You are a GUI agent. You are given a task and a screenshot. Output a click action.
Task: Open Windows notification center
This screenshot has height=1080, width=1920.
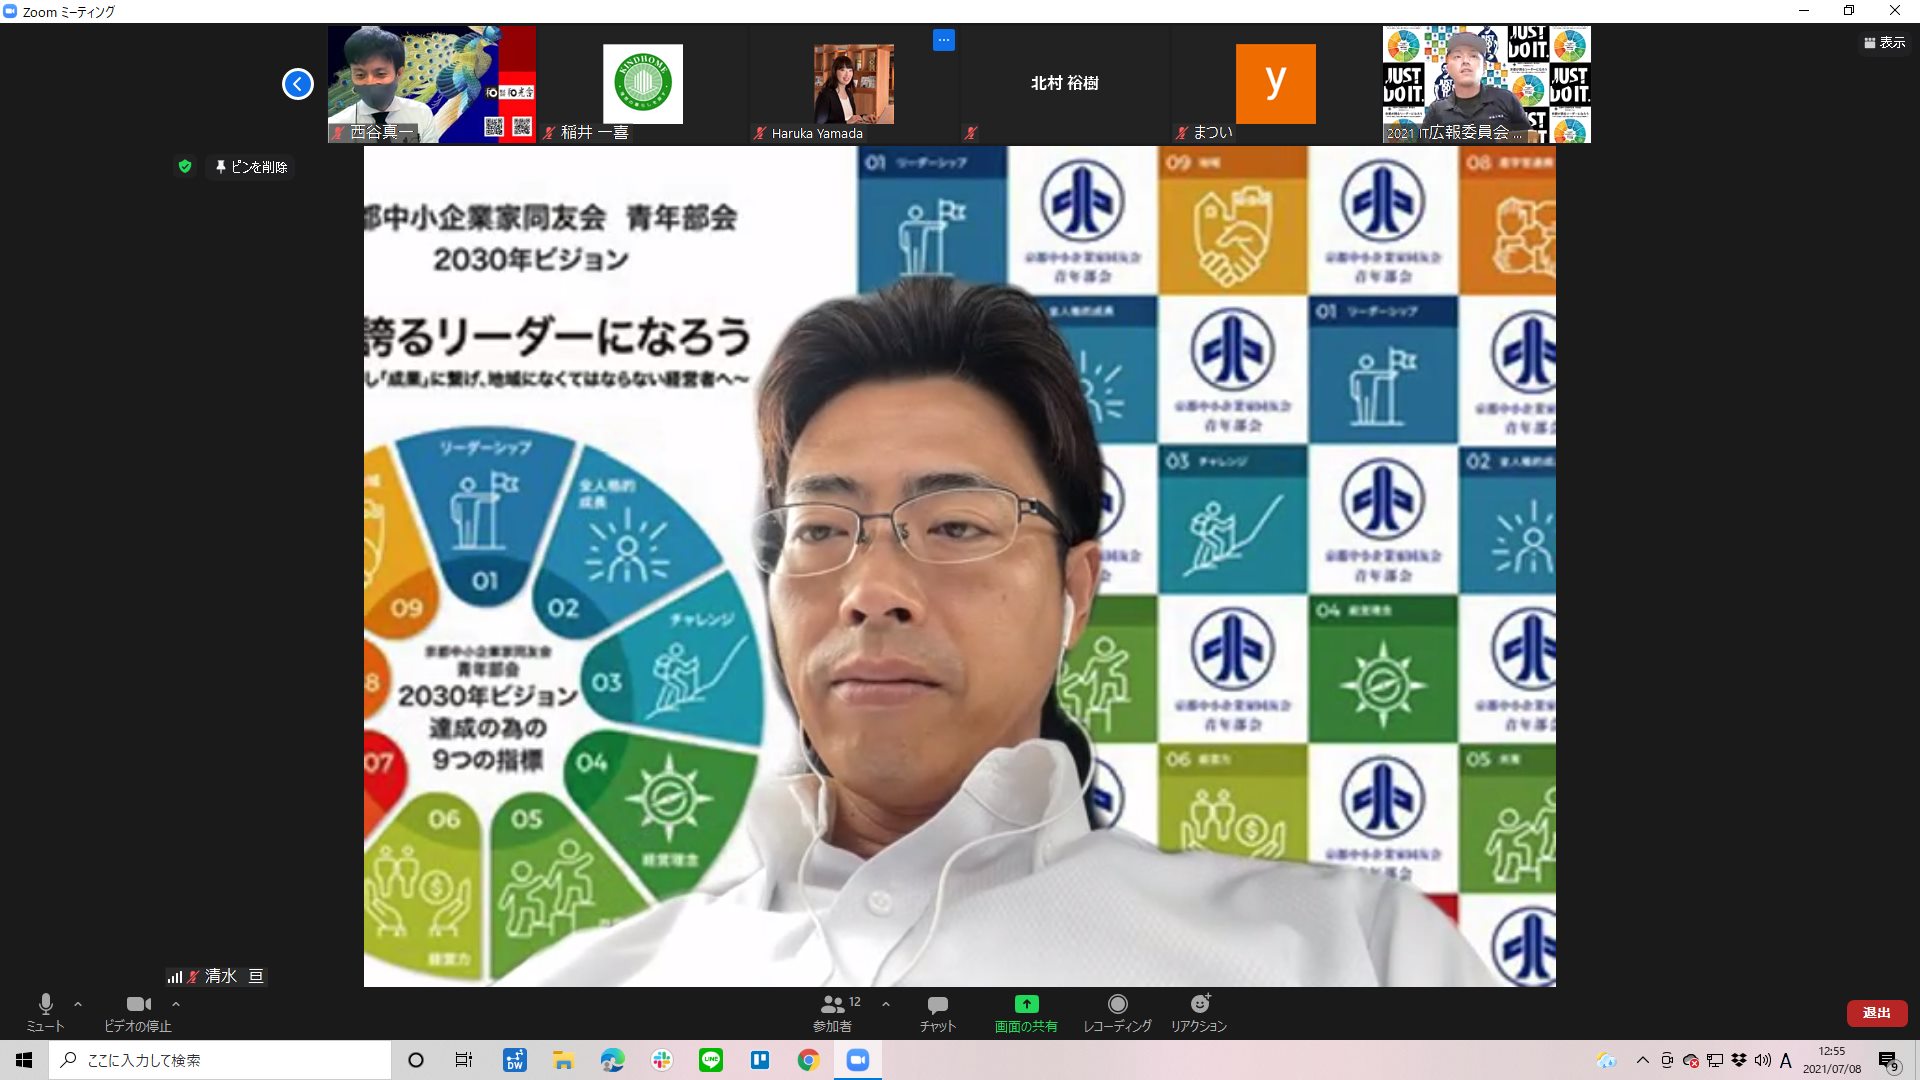1888,1061
